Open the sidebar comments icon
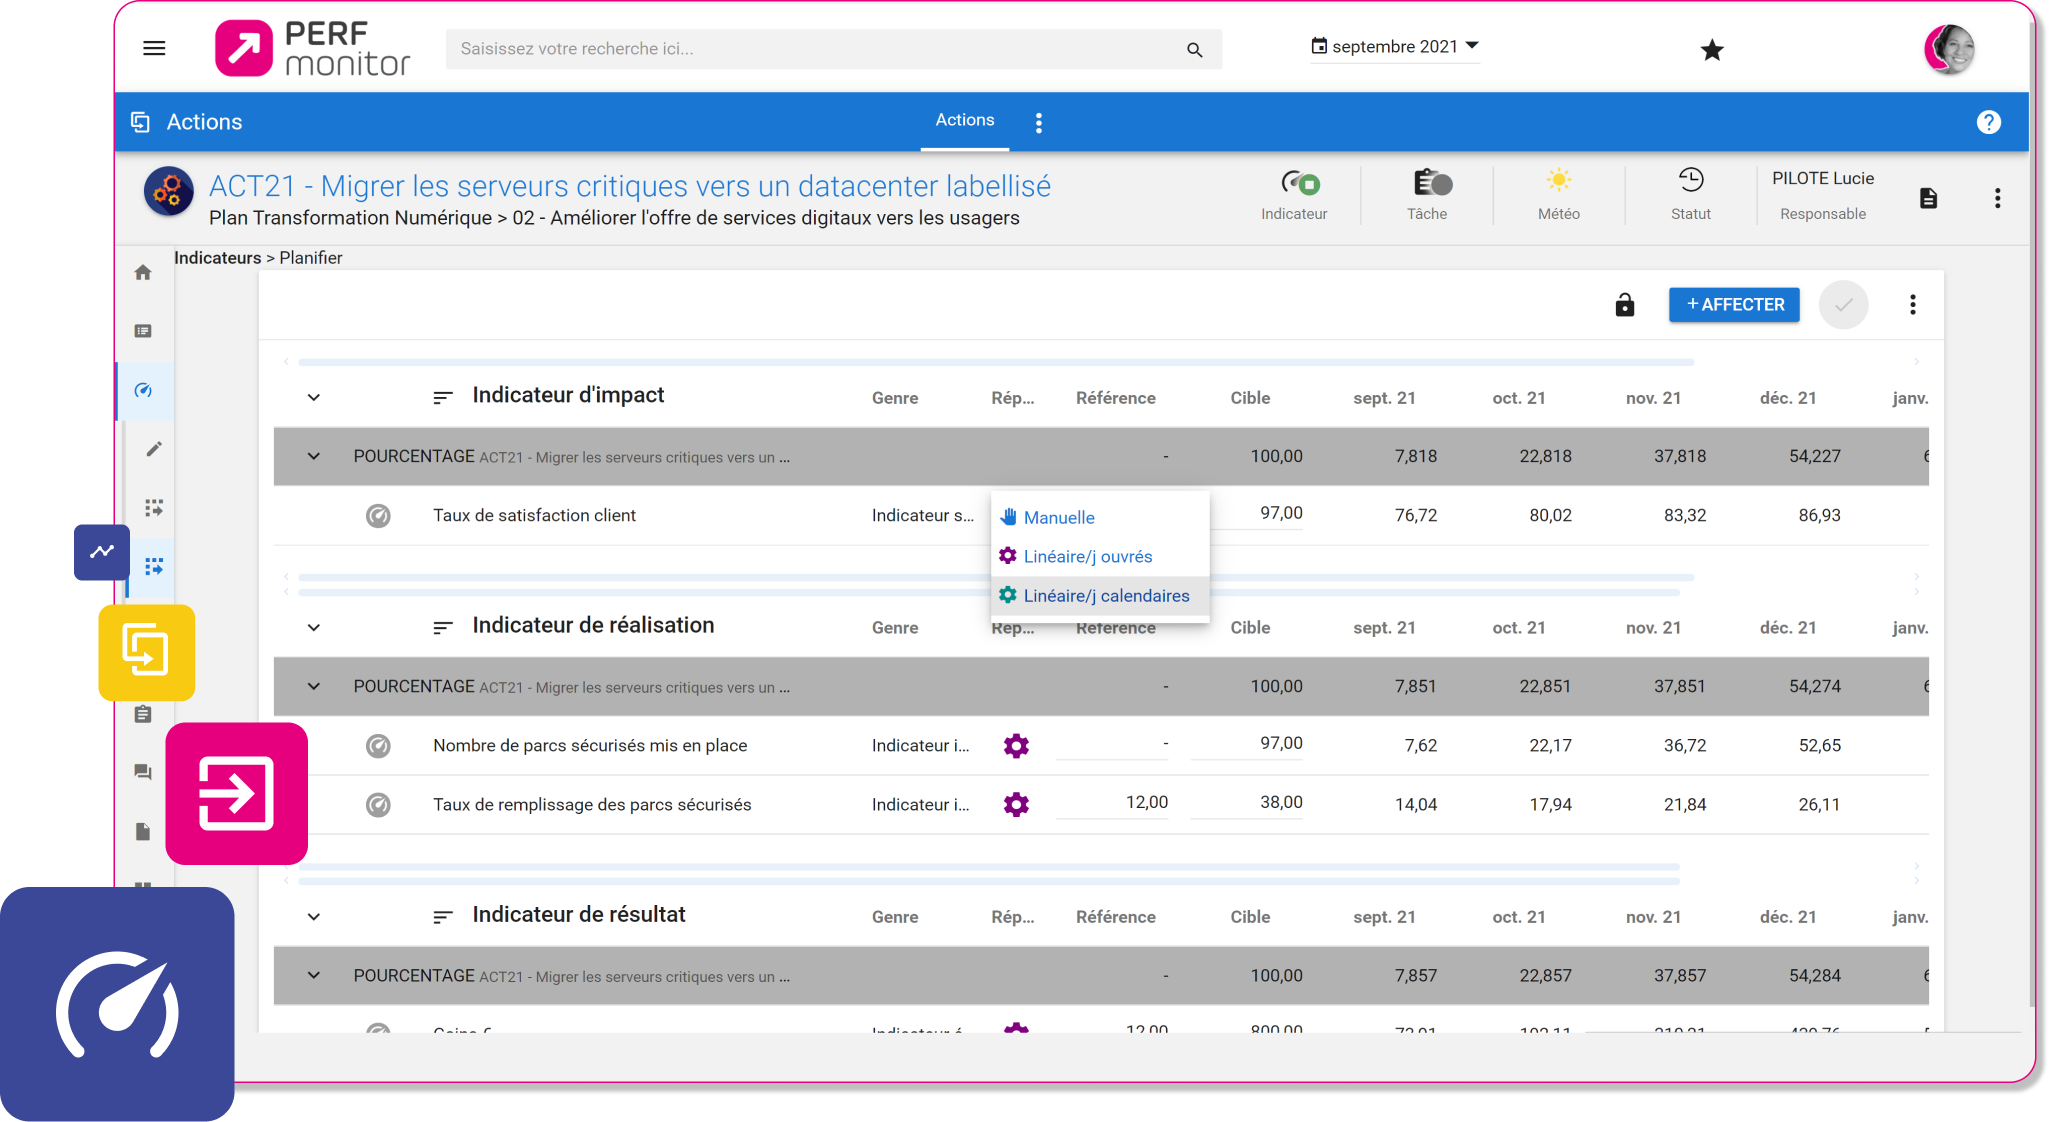Image resolution: width=2049 pixels, height=1122 pixels. [x=143, y=772]
